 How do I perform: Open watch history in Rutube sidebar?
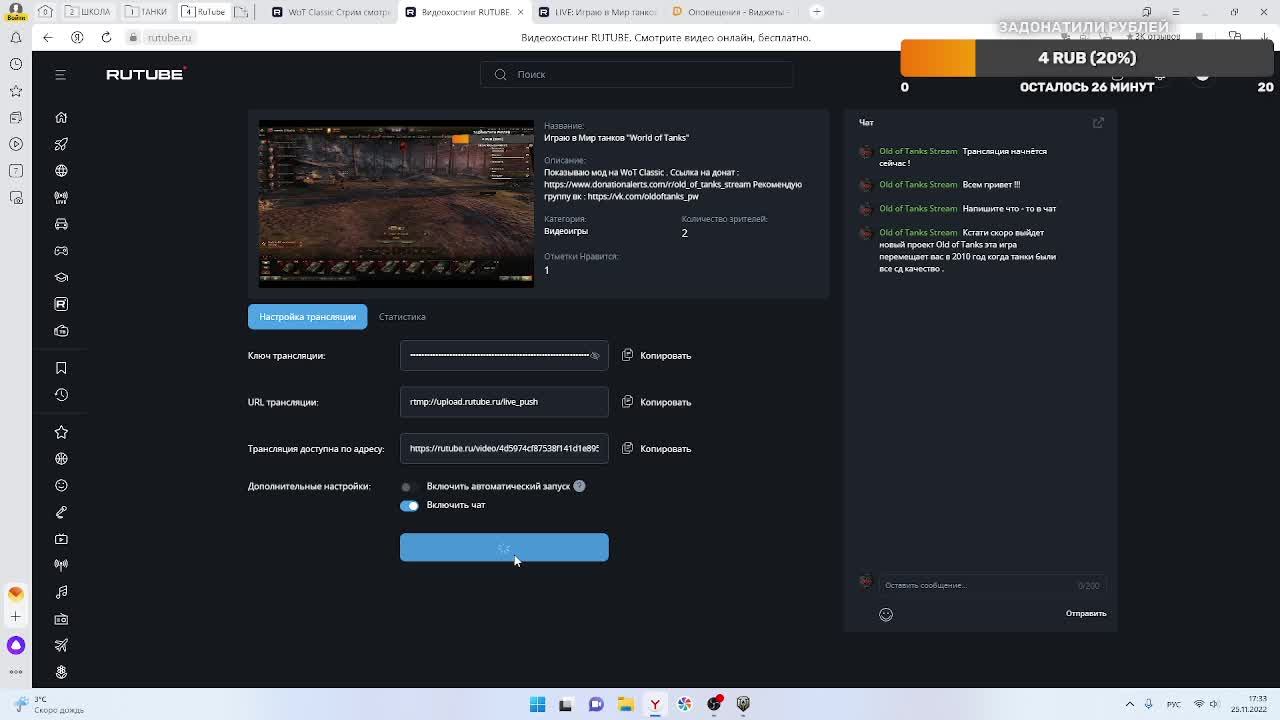[61, 395]
